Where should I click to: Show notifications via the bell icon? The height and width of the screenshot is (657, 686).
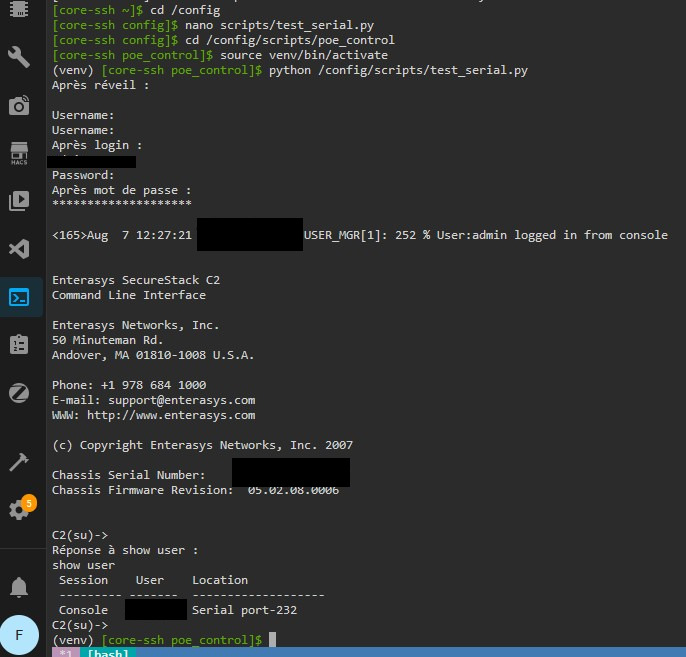tap(19, 586)
